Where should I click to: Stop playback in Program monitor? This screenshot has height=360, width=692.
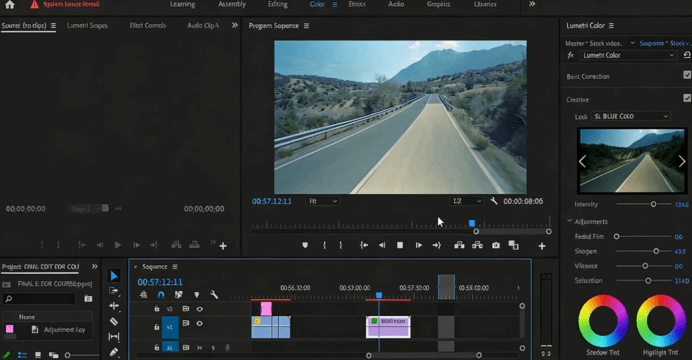pyautogui.click(x=400, y=245)
